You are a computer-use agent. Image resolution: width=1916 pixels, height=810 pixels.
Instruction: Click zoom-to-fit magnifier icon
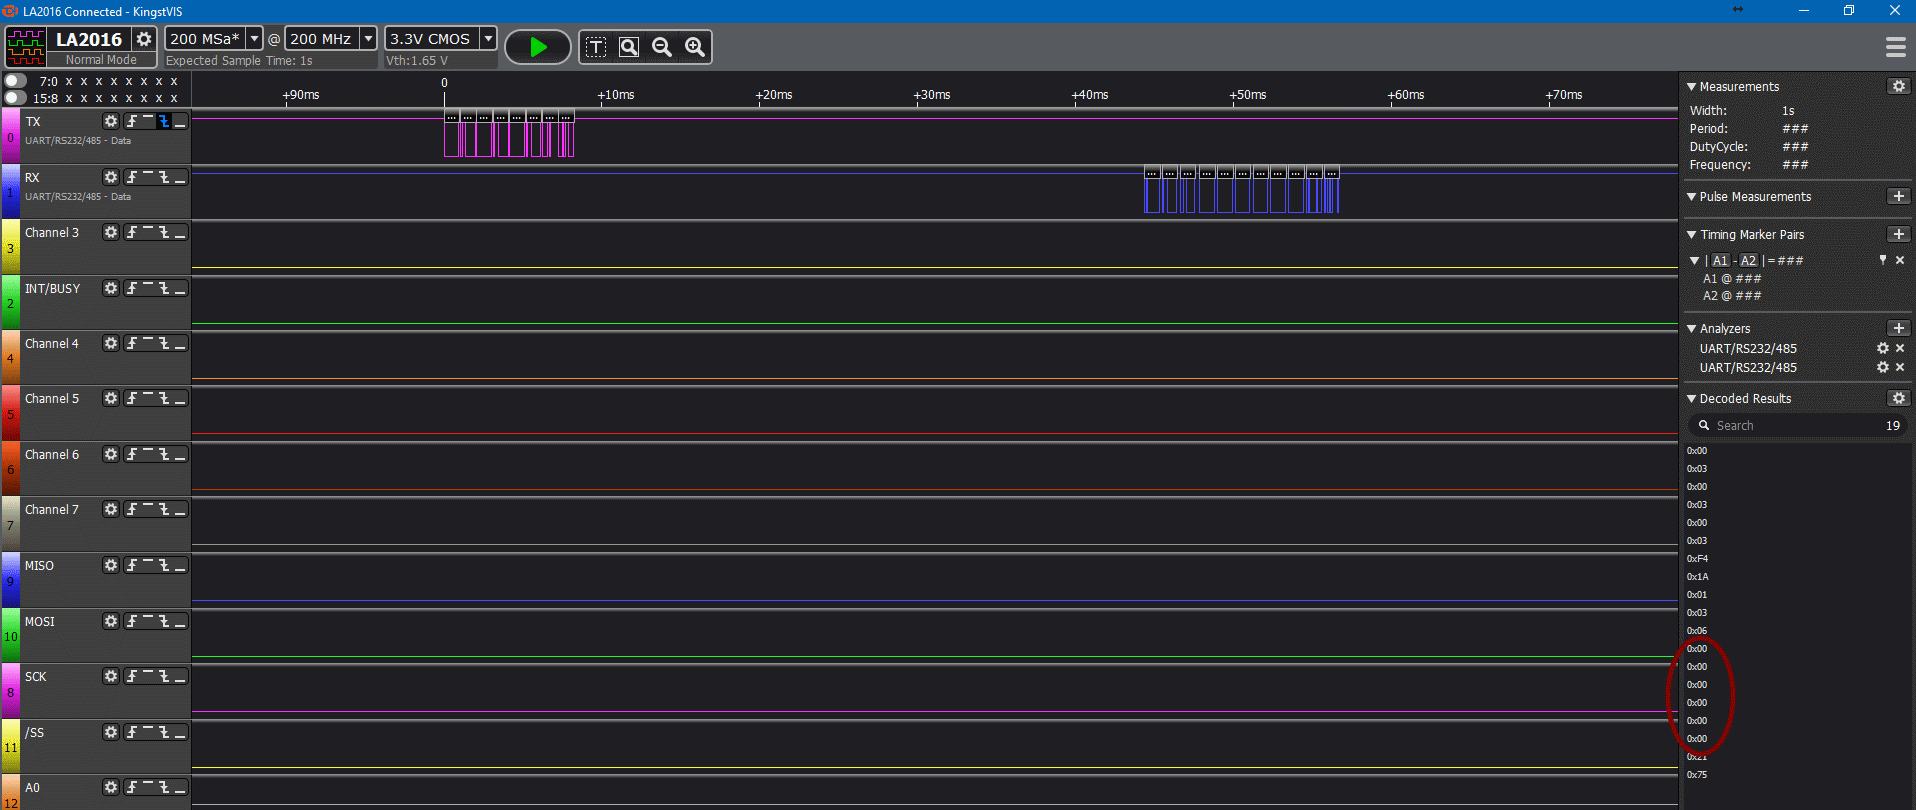(629, 47)
